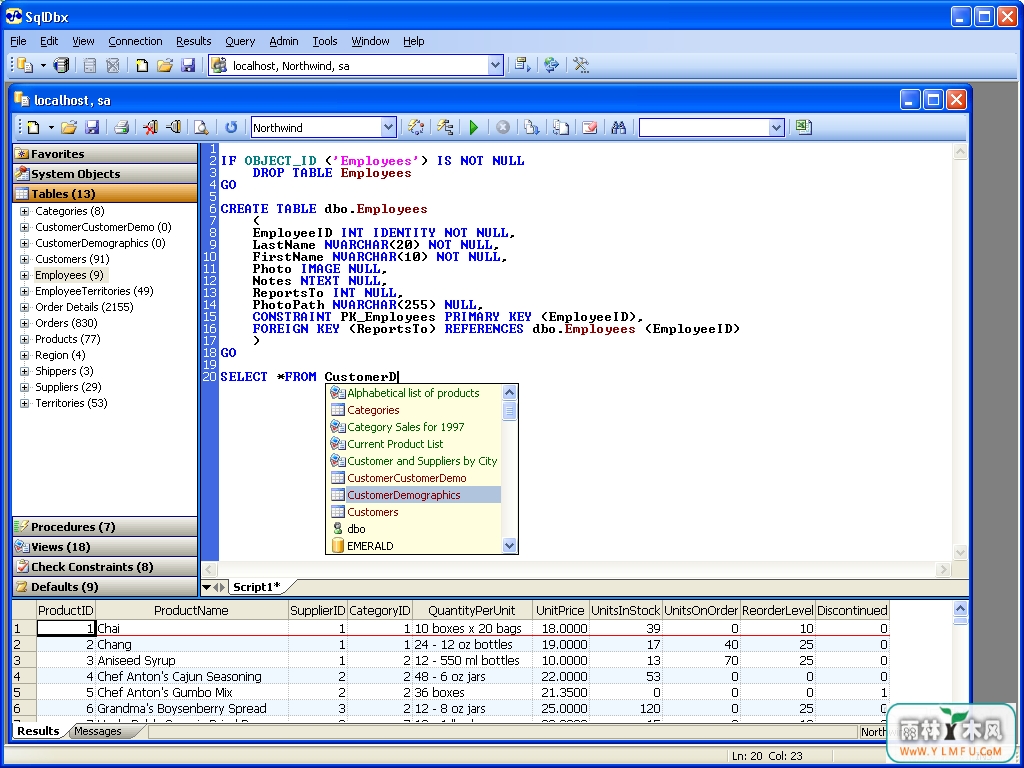The width and height of the screenshot is (1024, 768).
Task: Expand the Territories (53) table node
Action: [24, 403]
